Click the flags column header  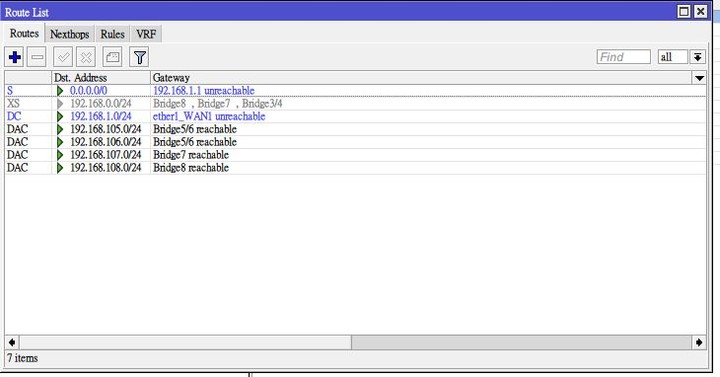pyautogui.click(x=28, y=78)
